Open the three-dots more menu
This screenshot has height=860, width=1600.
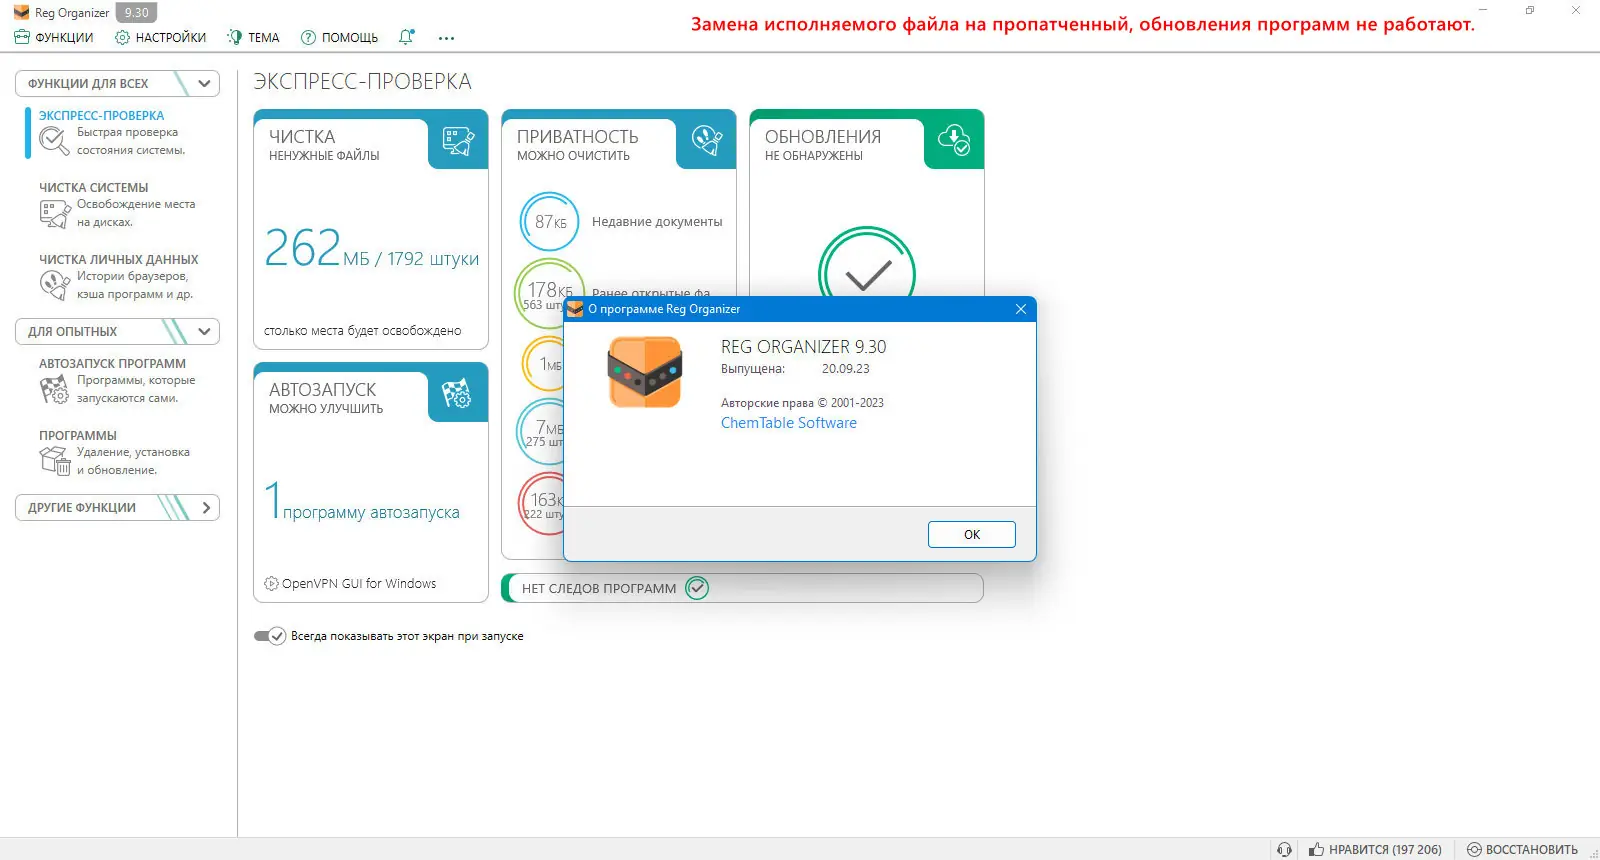[446, 38]
